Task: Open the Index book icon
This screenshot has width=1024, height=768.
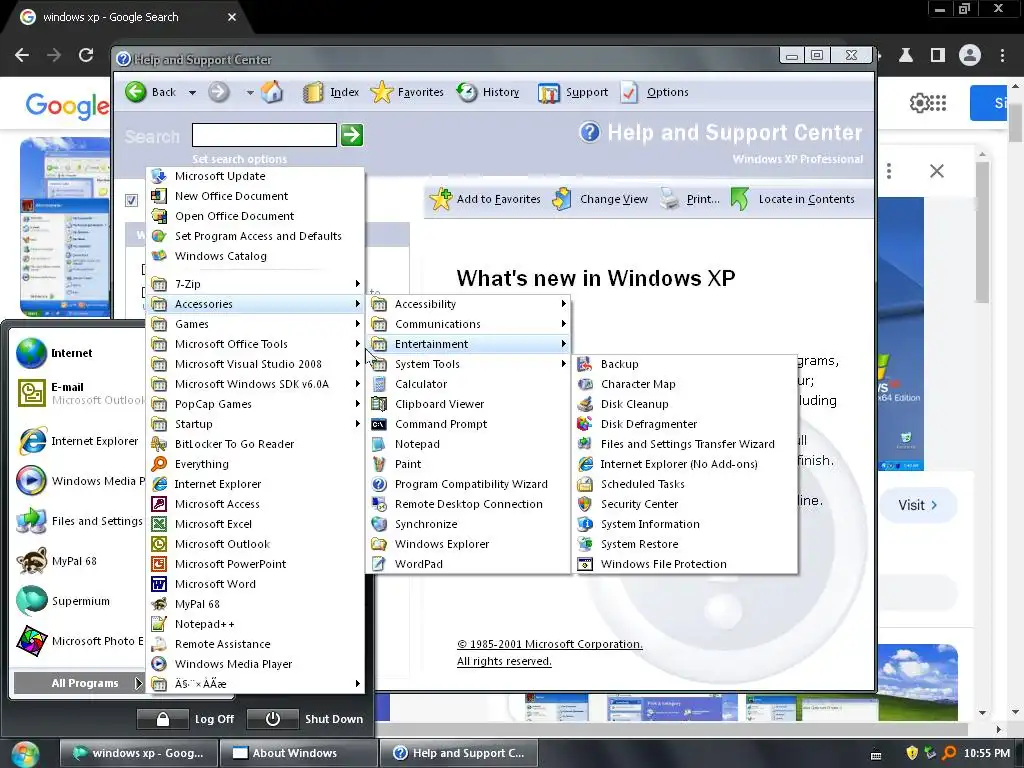Action: click(313, 92)
